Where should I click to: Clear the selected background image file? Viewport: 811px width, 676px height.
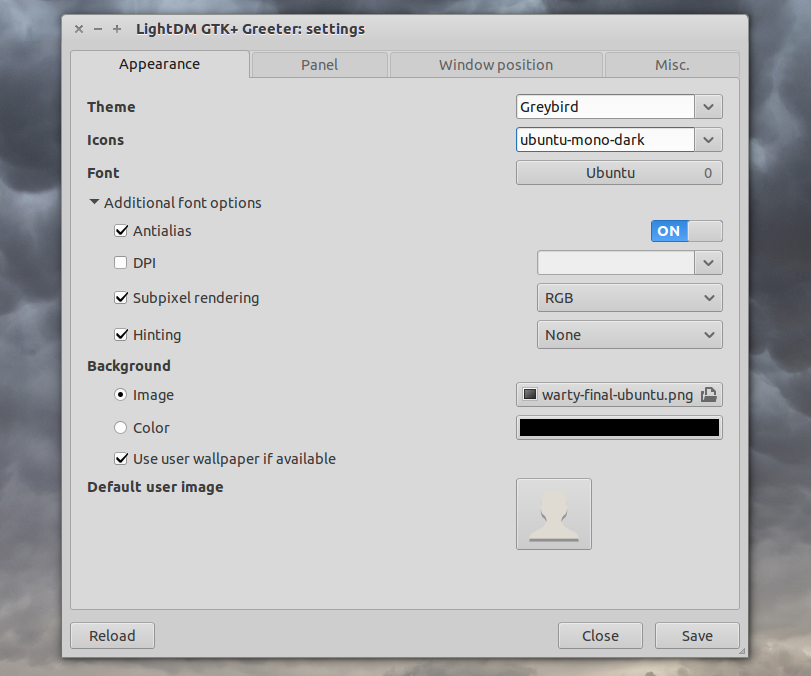click(x=709, y=394)
